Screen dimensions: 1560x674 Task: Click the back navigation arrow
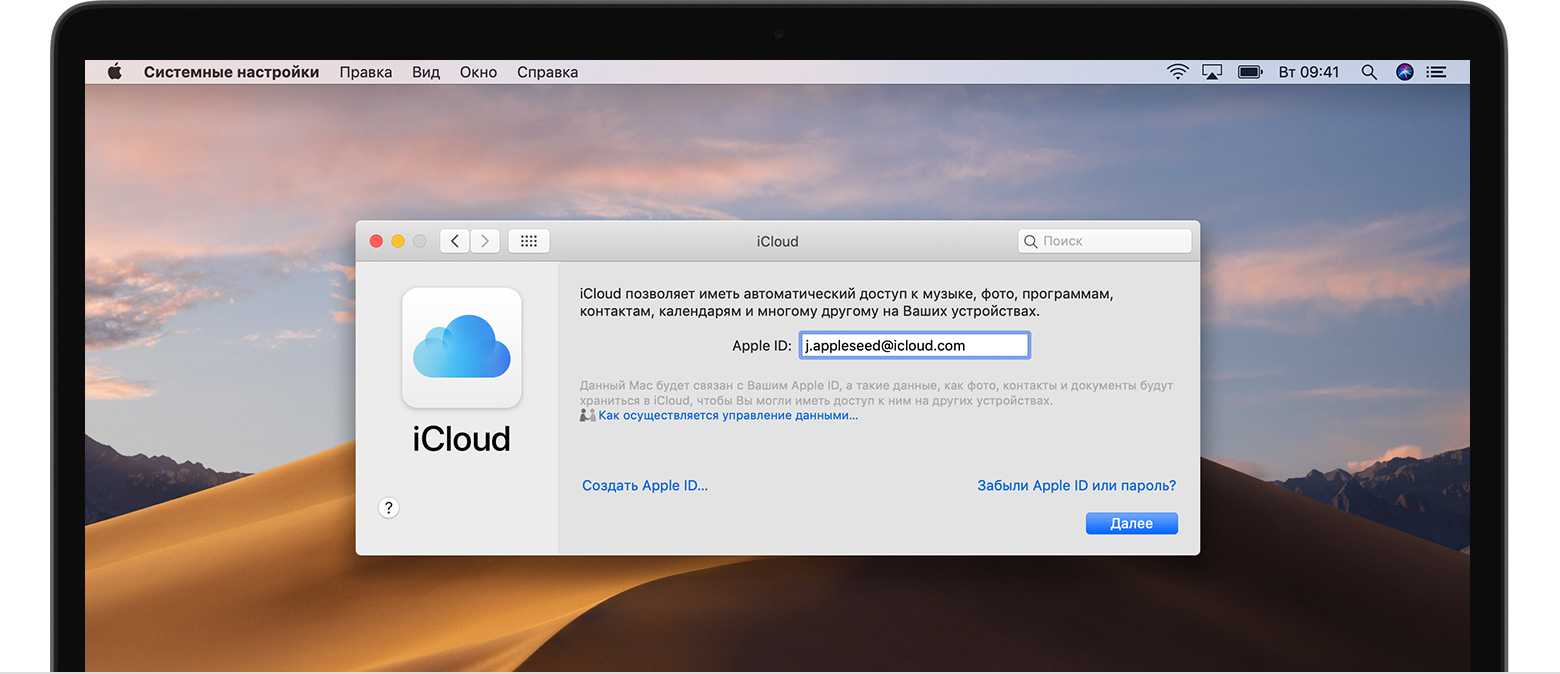[x=455, y=241]
